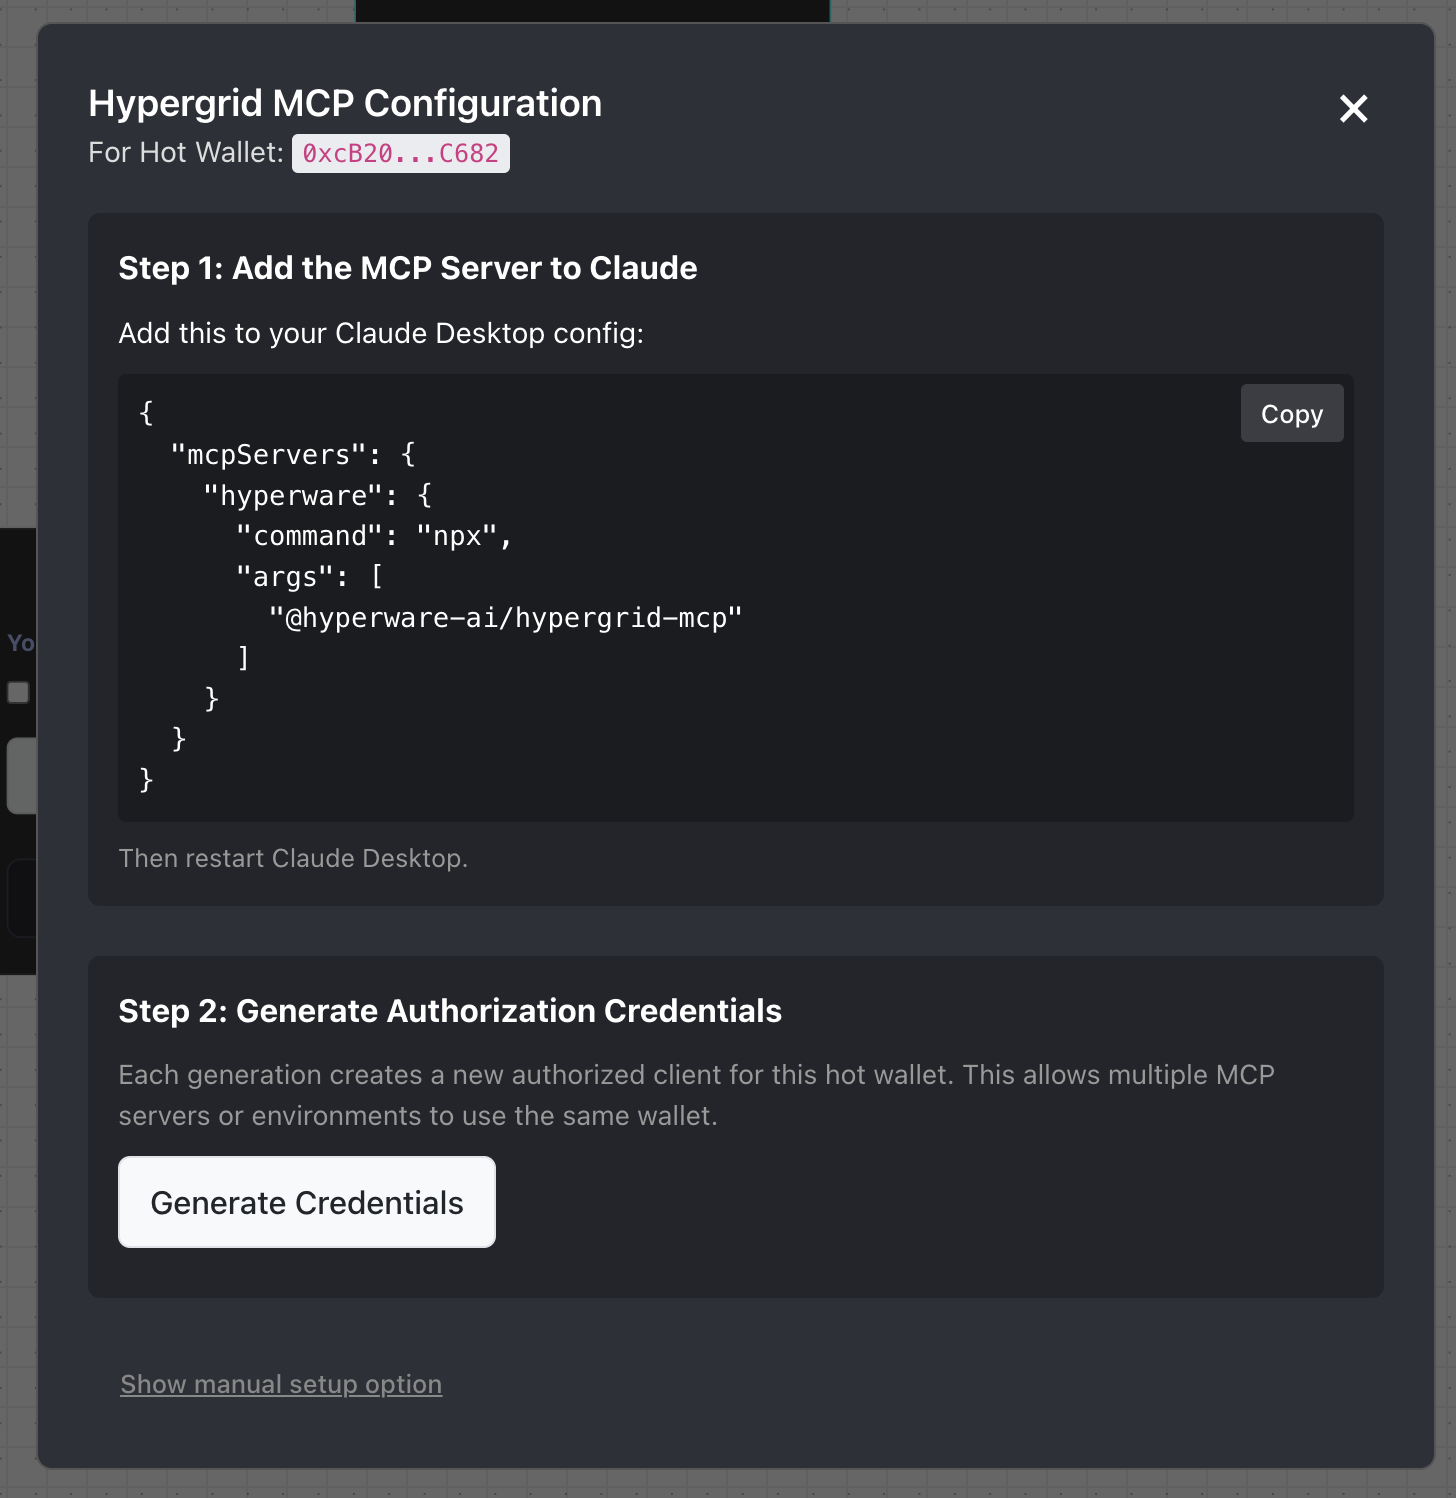Click the Step 1 heading about Claude
Image resolution: width=1456 pixels, height=1498 pixels.
(x=408, y=268)
